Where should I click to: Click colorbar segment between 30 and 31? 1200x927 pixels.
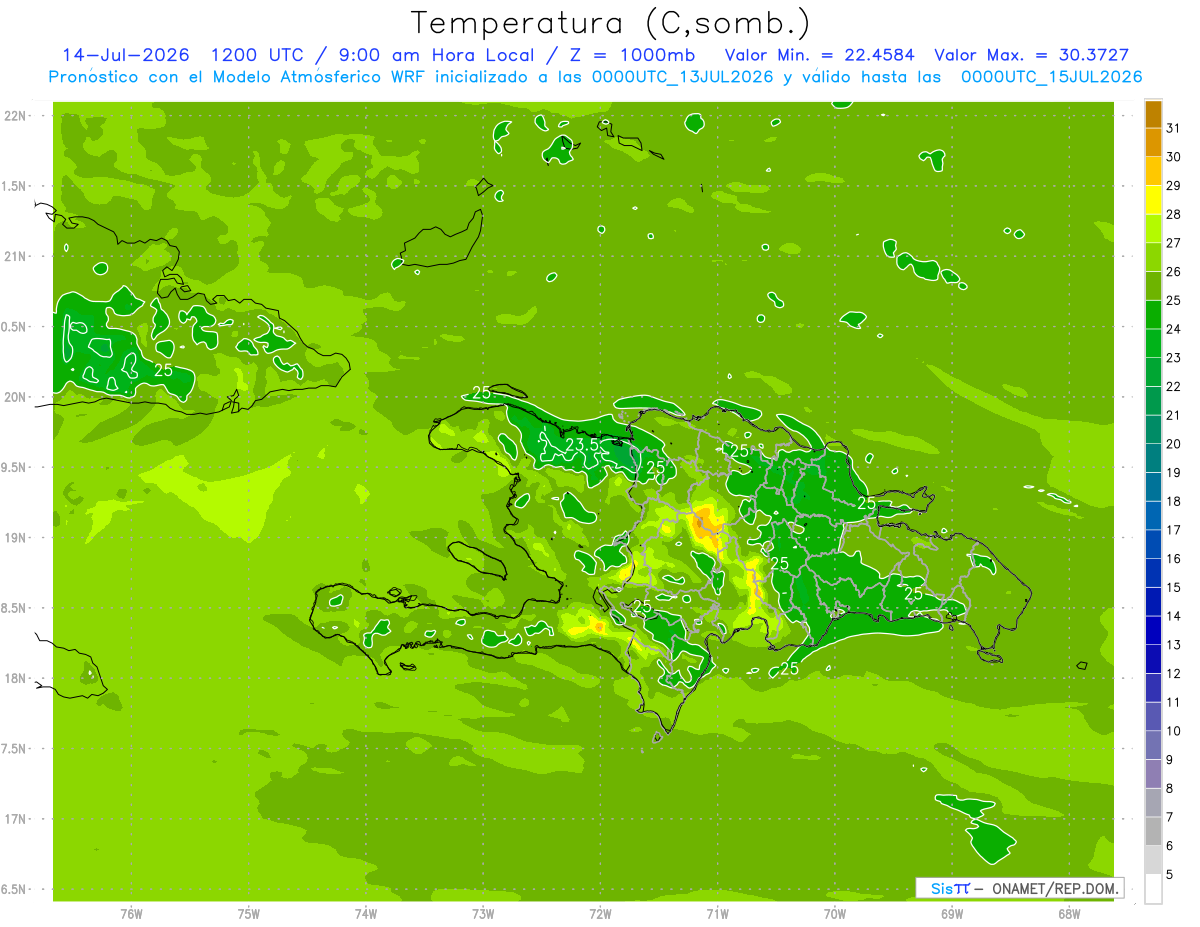coord(1153,142)
